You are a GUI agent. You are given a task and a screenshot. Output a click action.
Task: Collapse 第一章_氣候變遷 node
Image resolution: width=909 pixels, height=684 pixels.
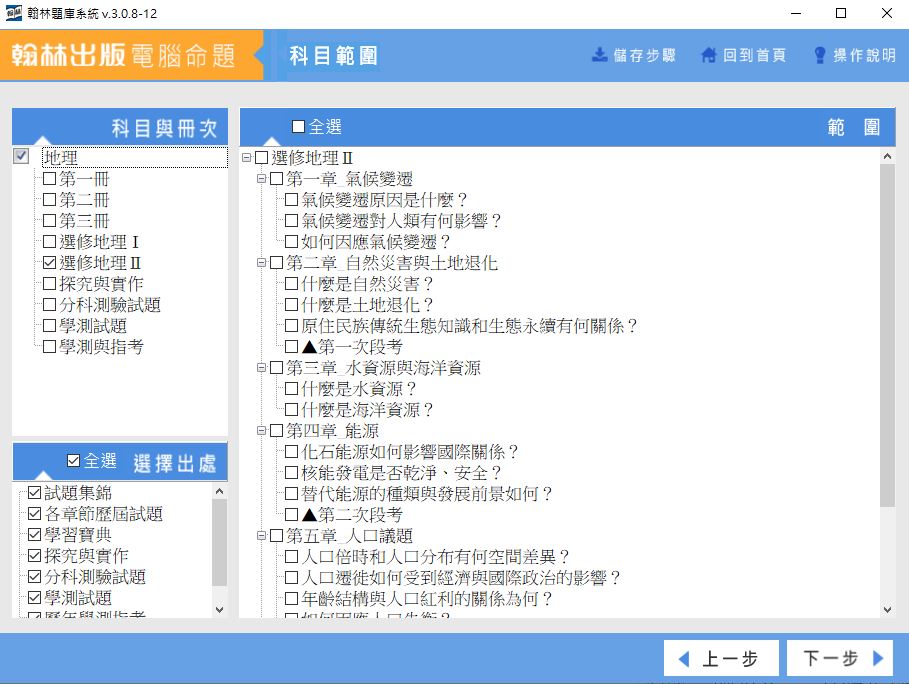click(261, 179)
